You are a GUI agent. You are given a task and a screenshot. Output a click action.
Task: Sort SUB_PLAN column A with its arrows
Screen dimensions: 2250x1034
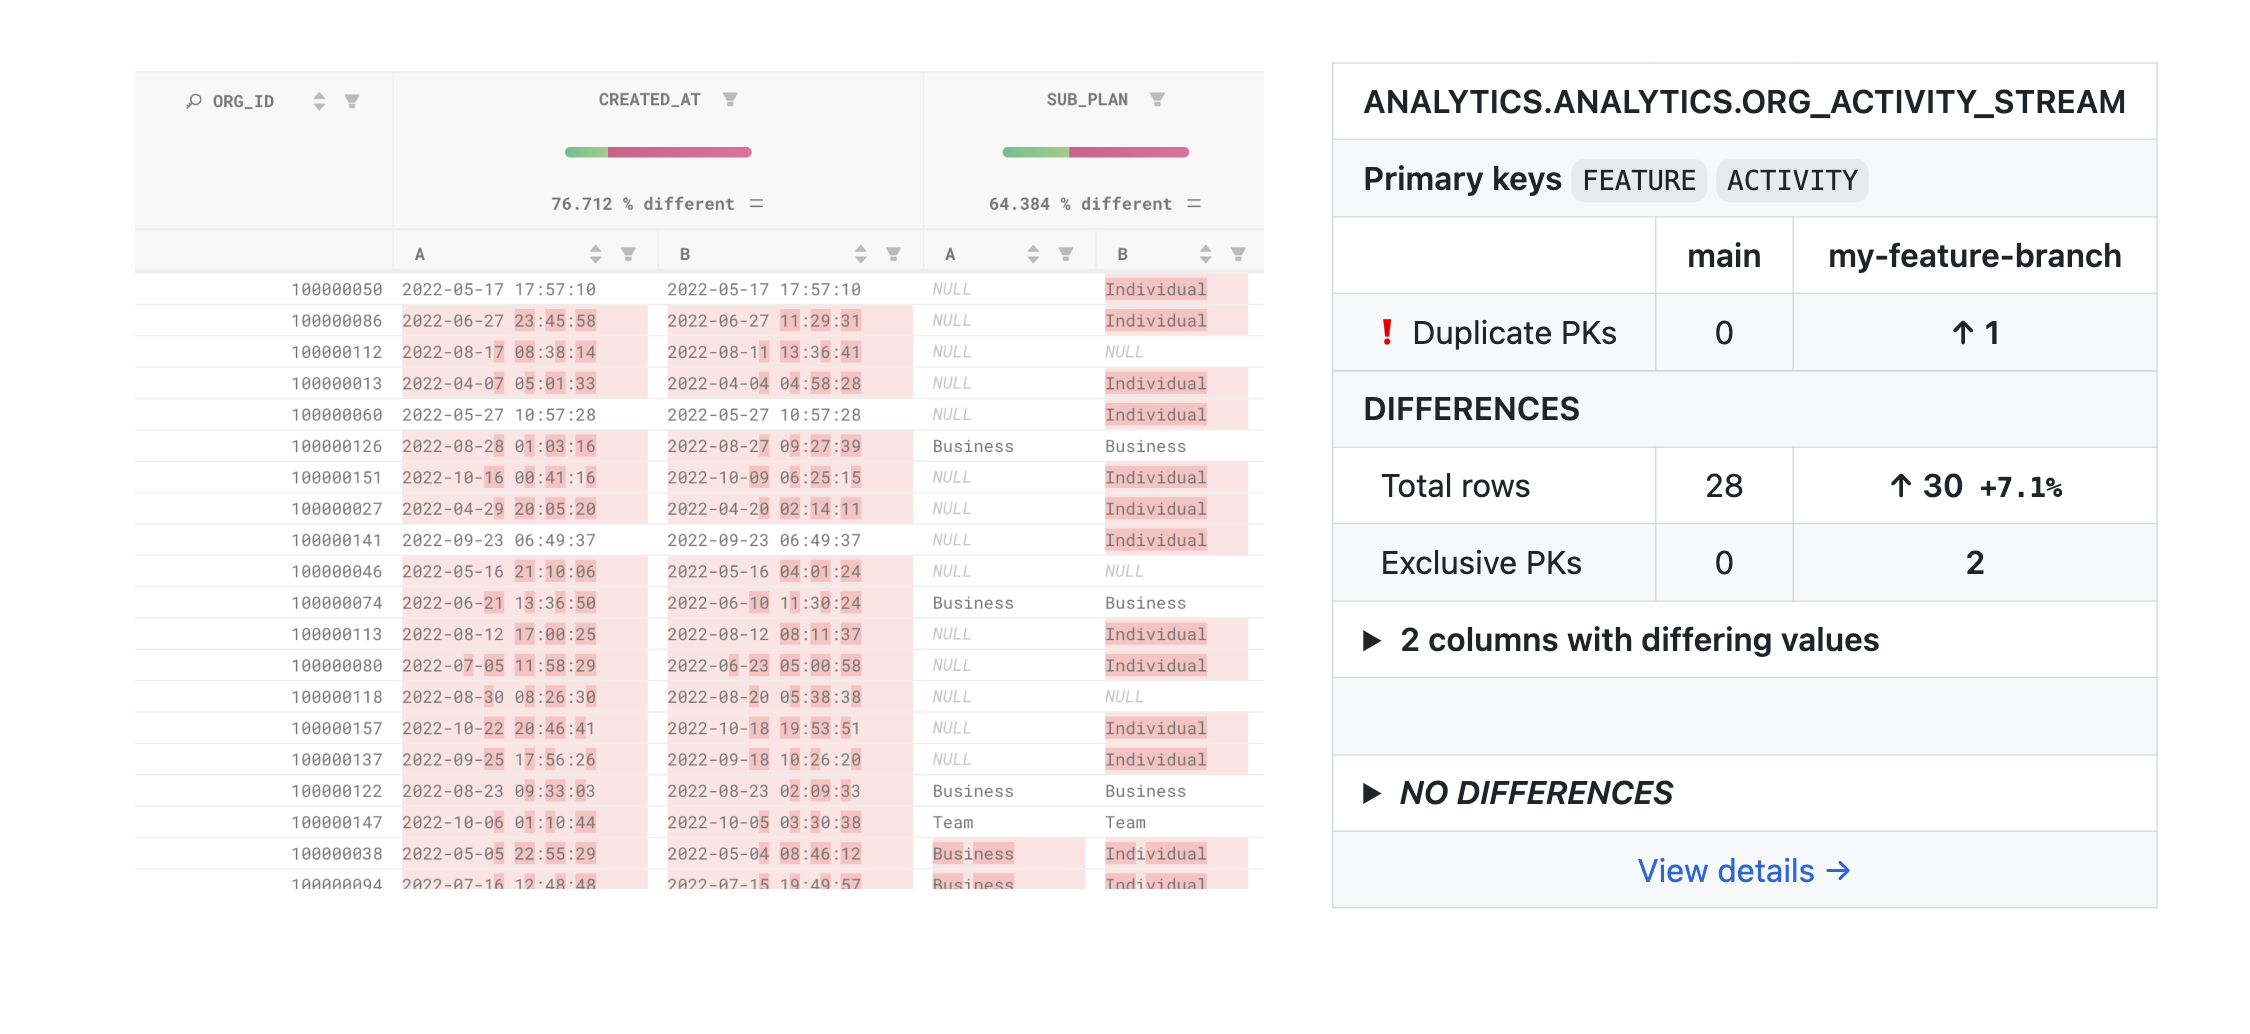coord(1033,254)
